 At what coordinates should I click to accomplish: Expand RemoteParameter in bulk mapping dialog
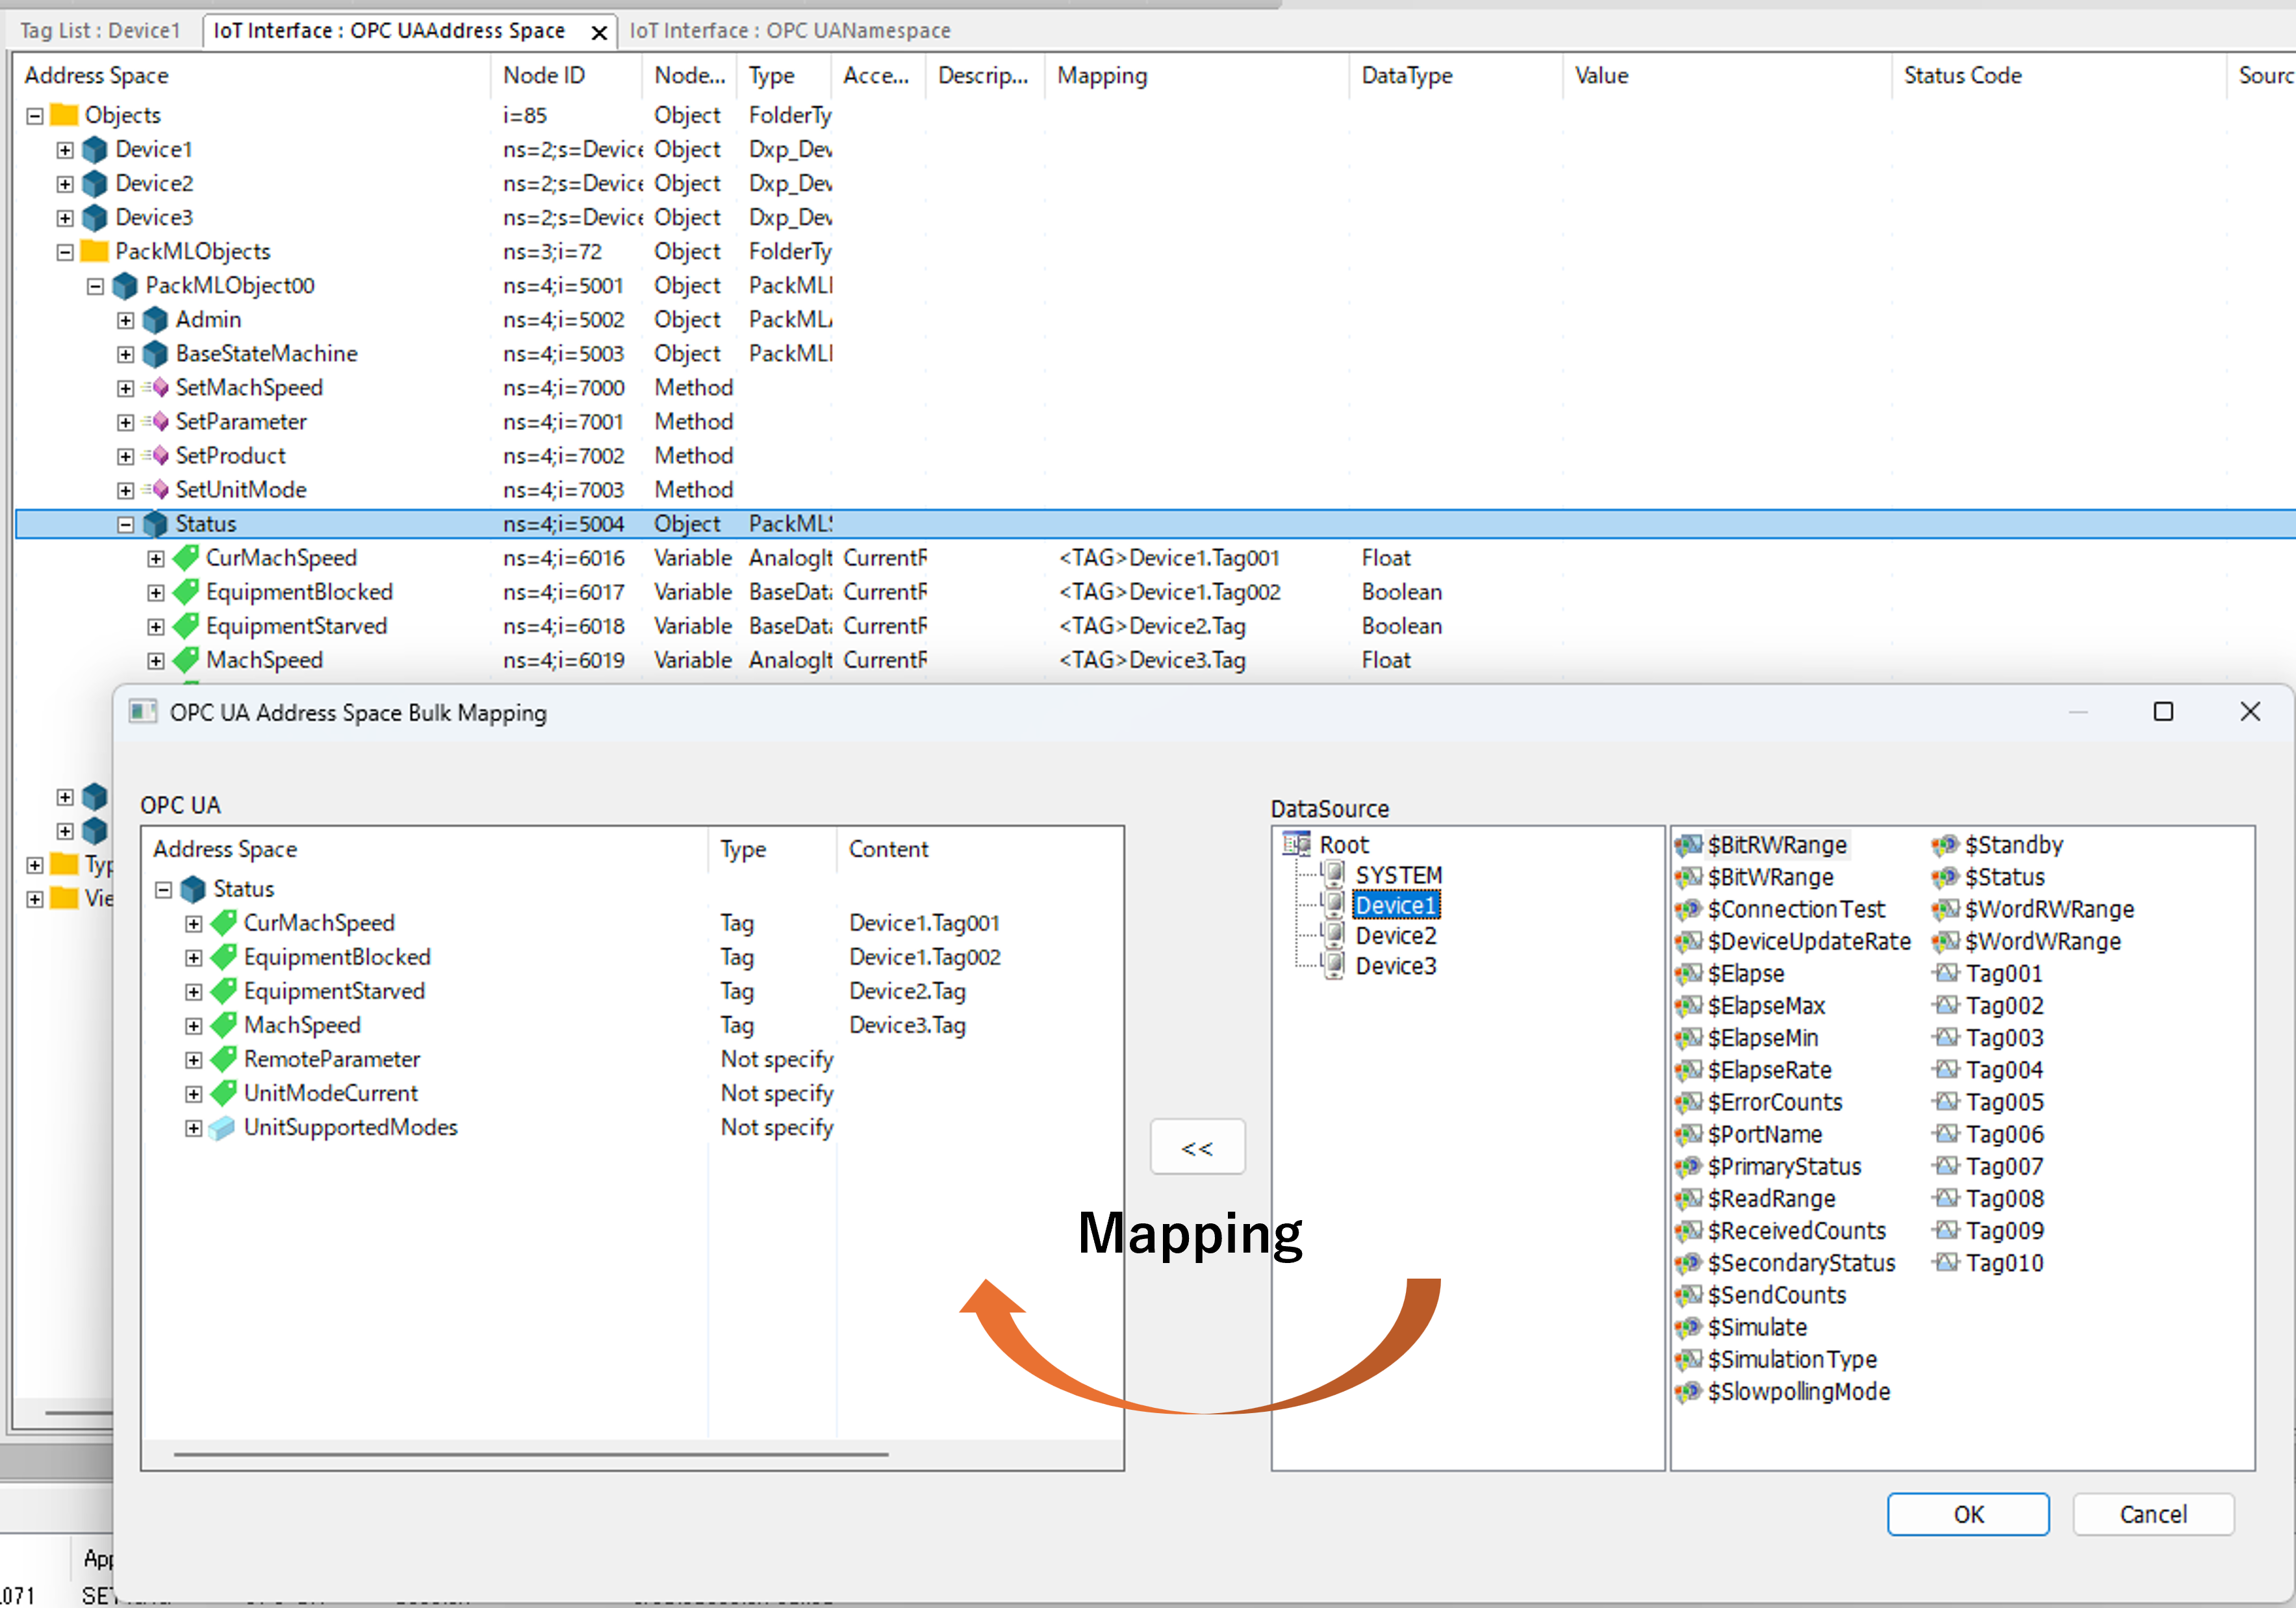tap(194, 1060)
